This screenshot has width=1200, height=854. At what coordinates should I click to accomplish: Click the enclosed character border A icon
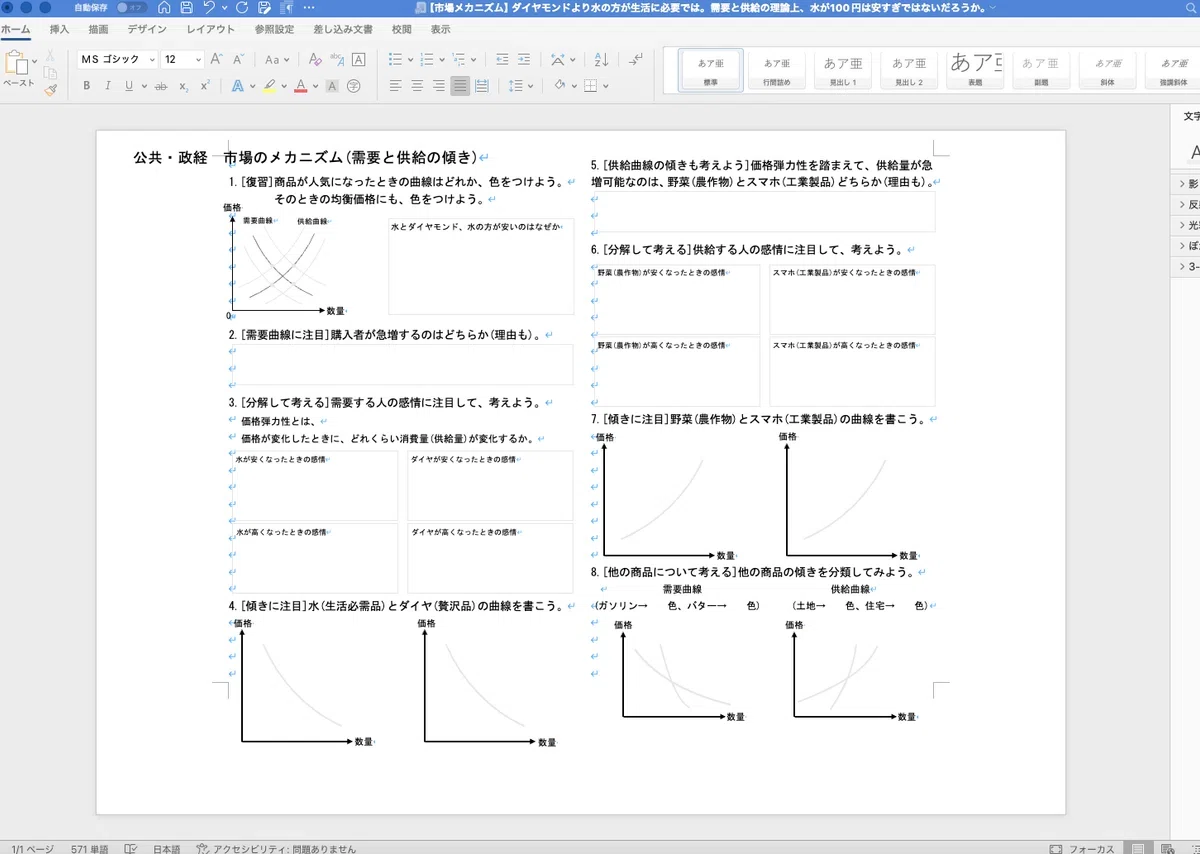click(x=359, y=60)
